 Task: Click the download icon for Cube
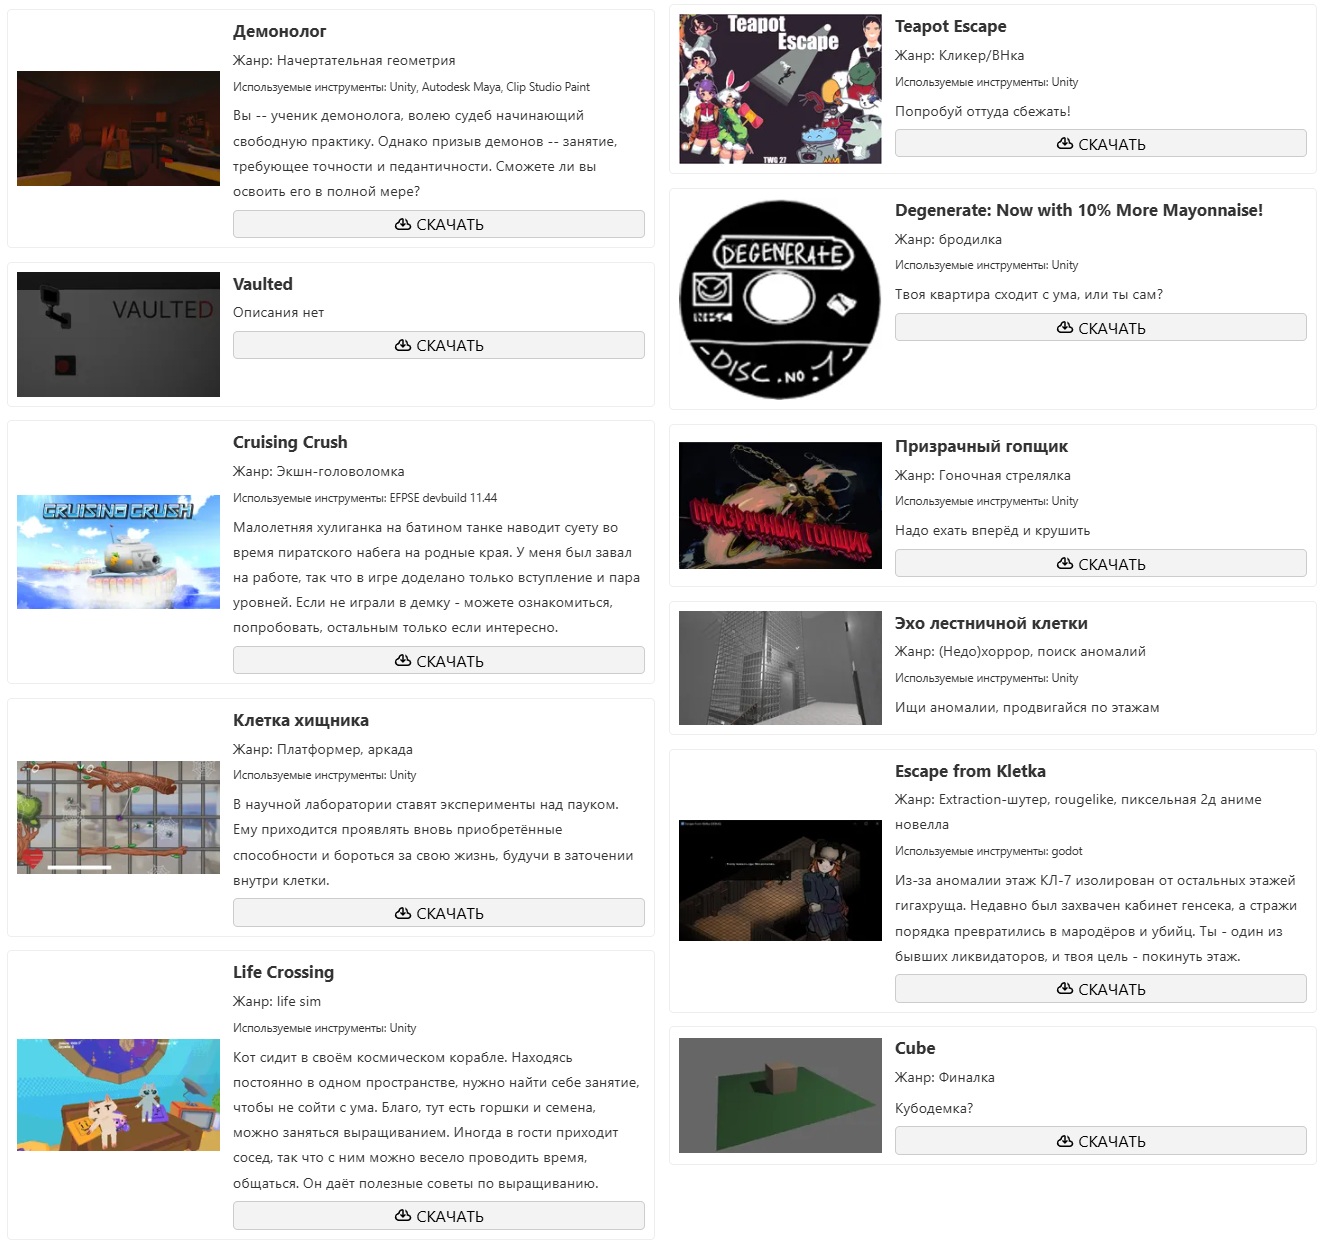point(1065,1141)
